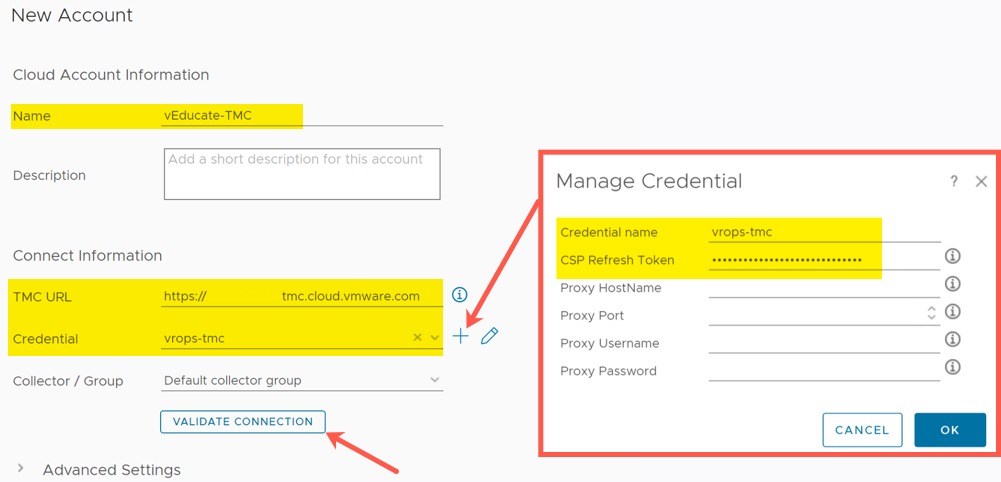
Task: Show info for Proxy HostName
Action: [x=952, y=283]
